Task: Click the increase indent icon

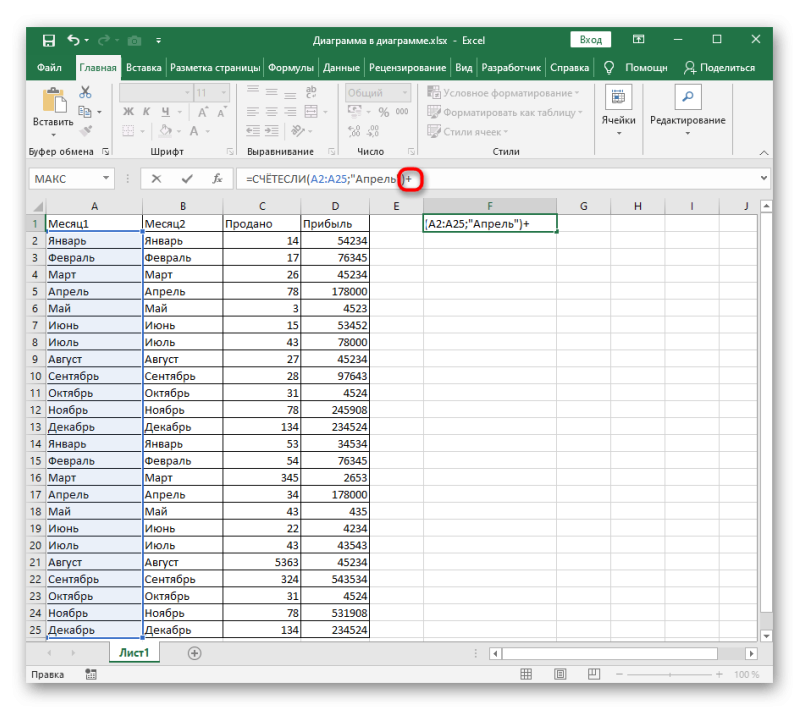Action: [x=271, y=131]
